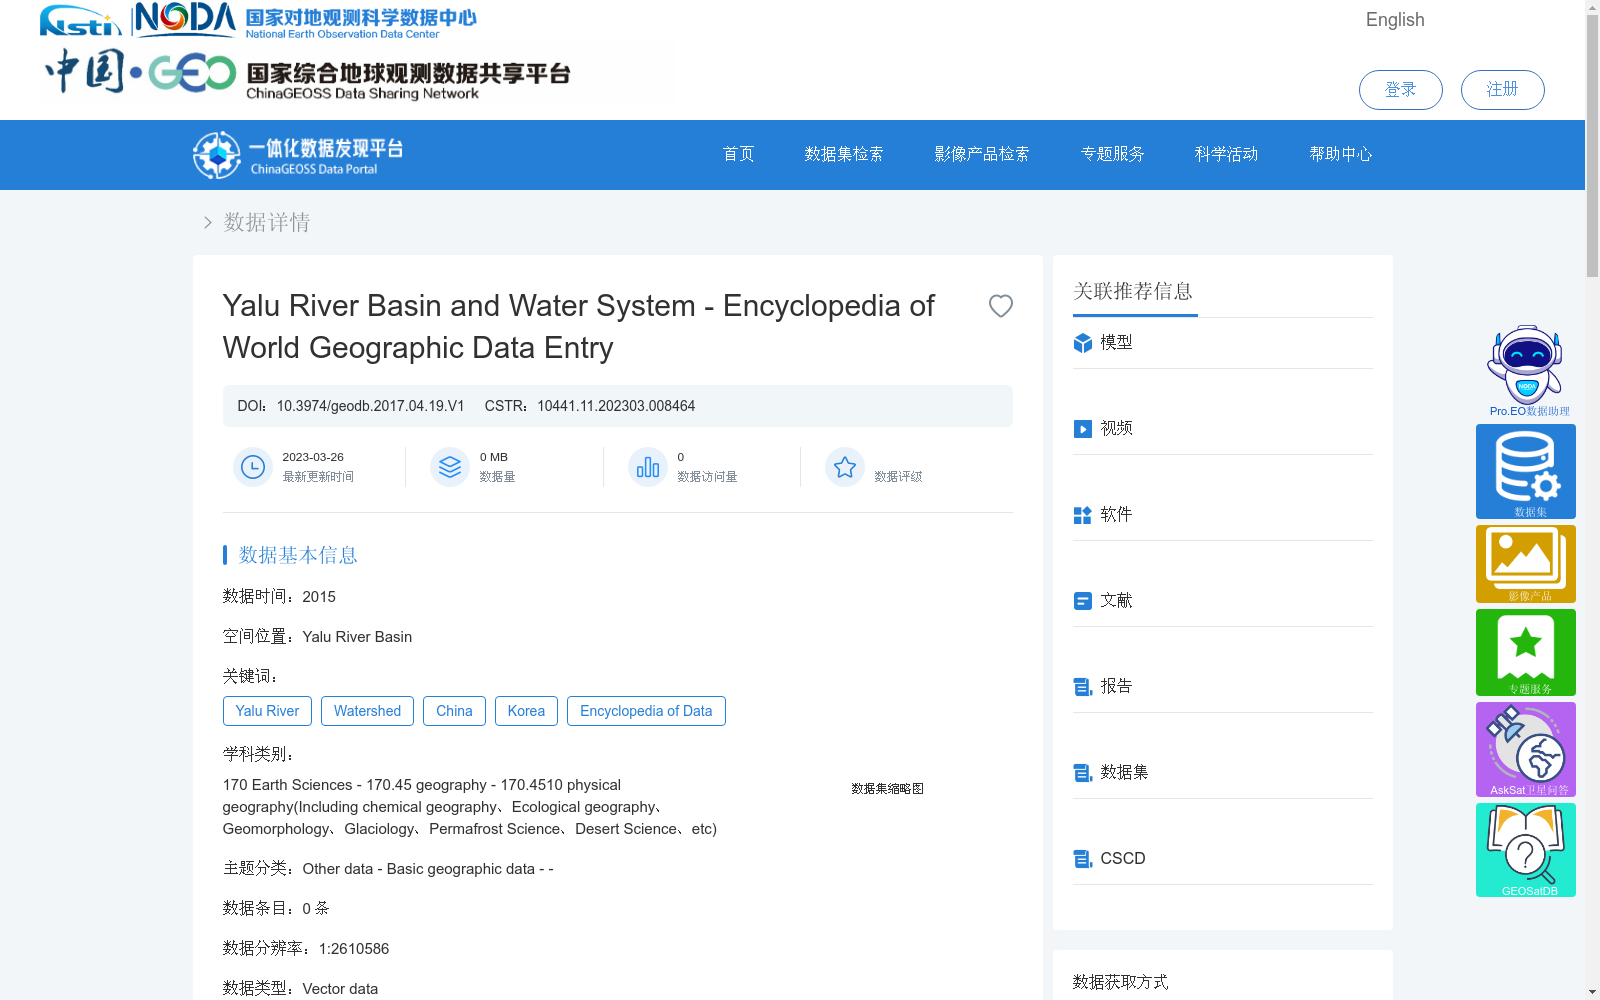Click the grid icon beside 软件

pyautogui.click(x=1083, y=515)
